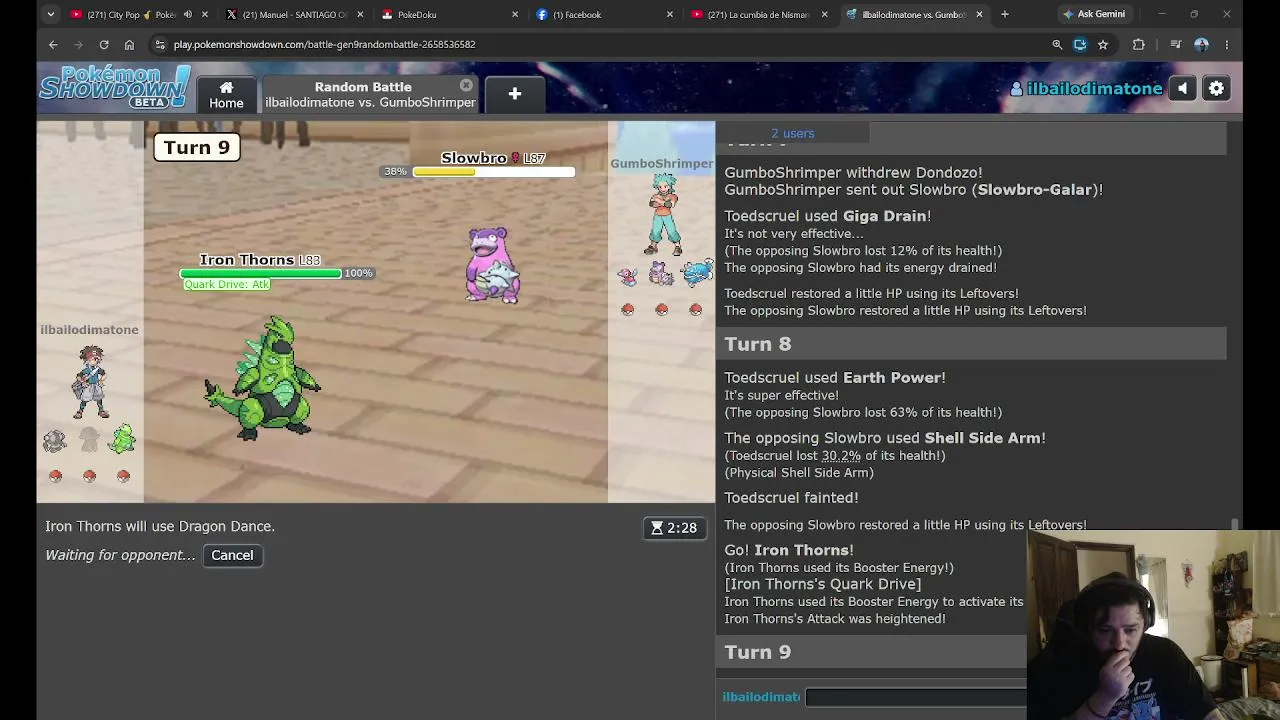Screen dimensions: 1280x720
Task: Click the Iron Thorns battle sprite
Action: click(x=264, y=378)
